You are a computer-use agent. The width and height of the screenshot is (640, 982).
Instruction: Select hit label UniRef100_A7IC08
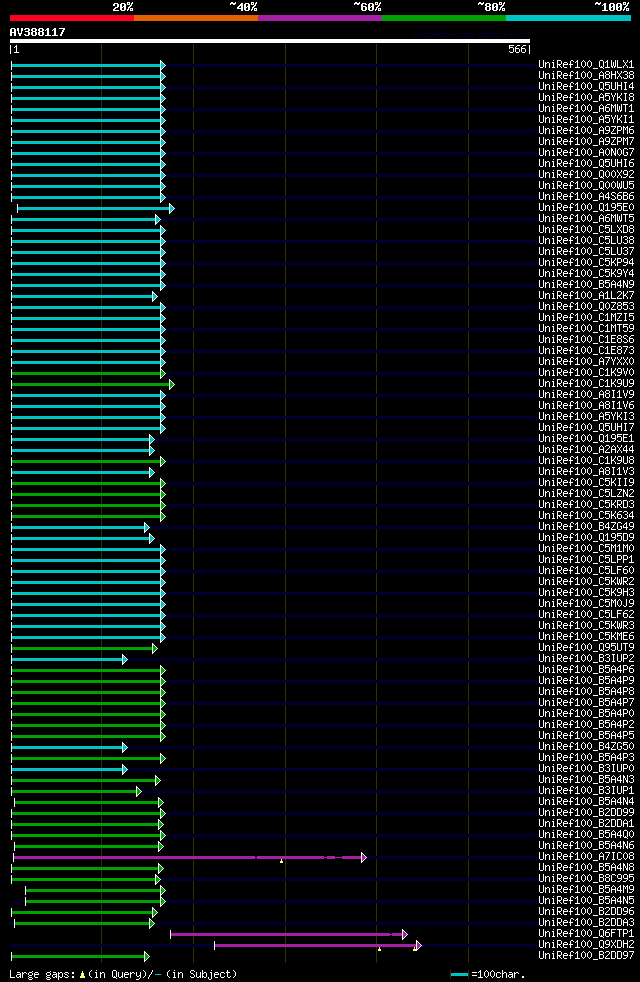coord(586,856)
